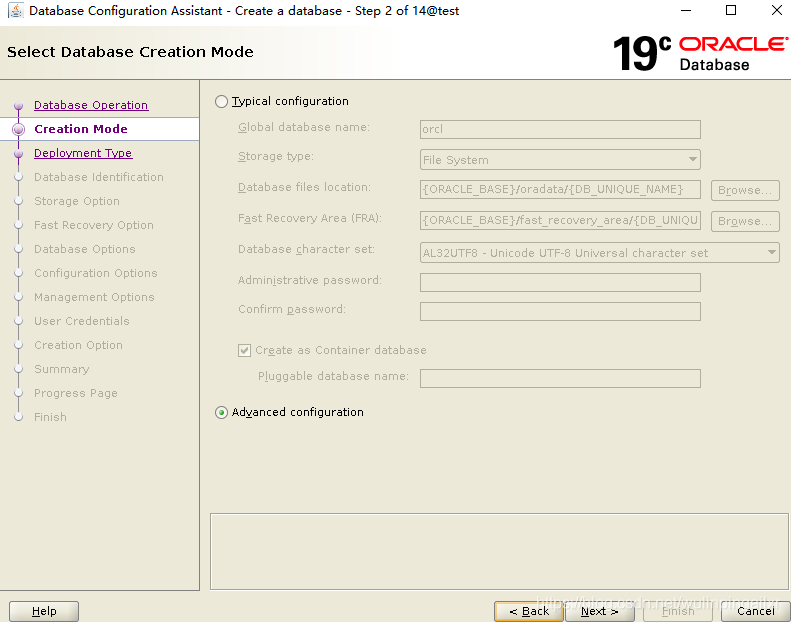Click the Confirm password field

(x=560, y=311)
